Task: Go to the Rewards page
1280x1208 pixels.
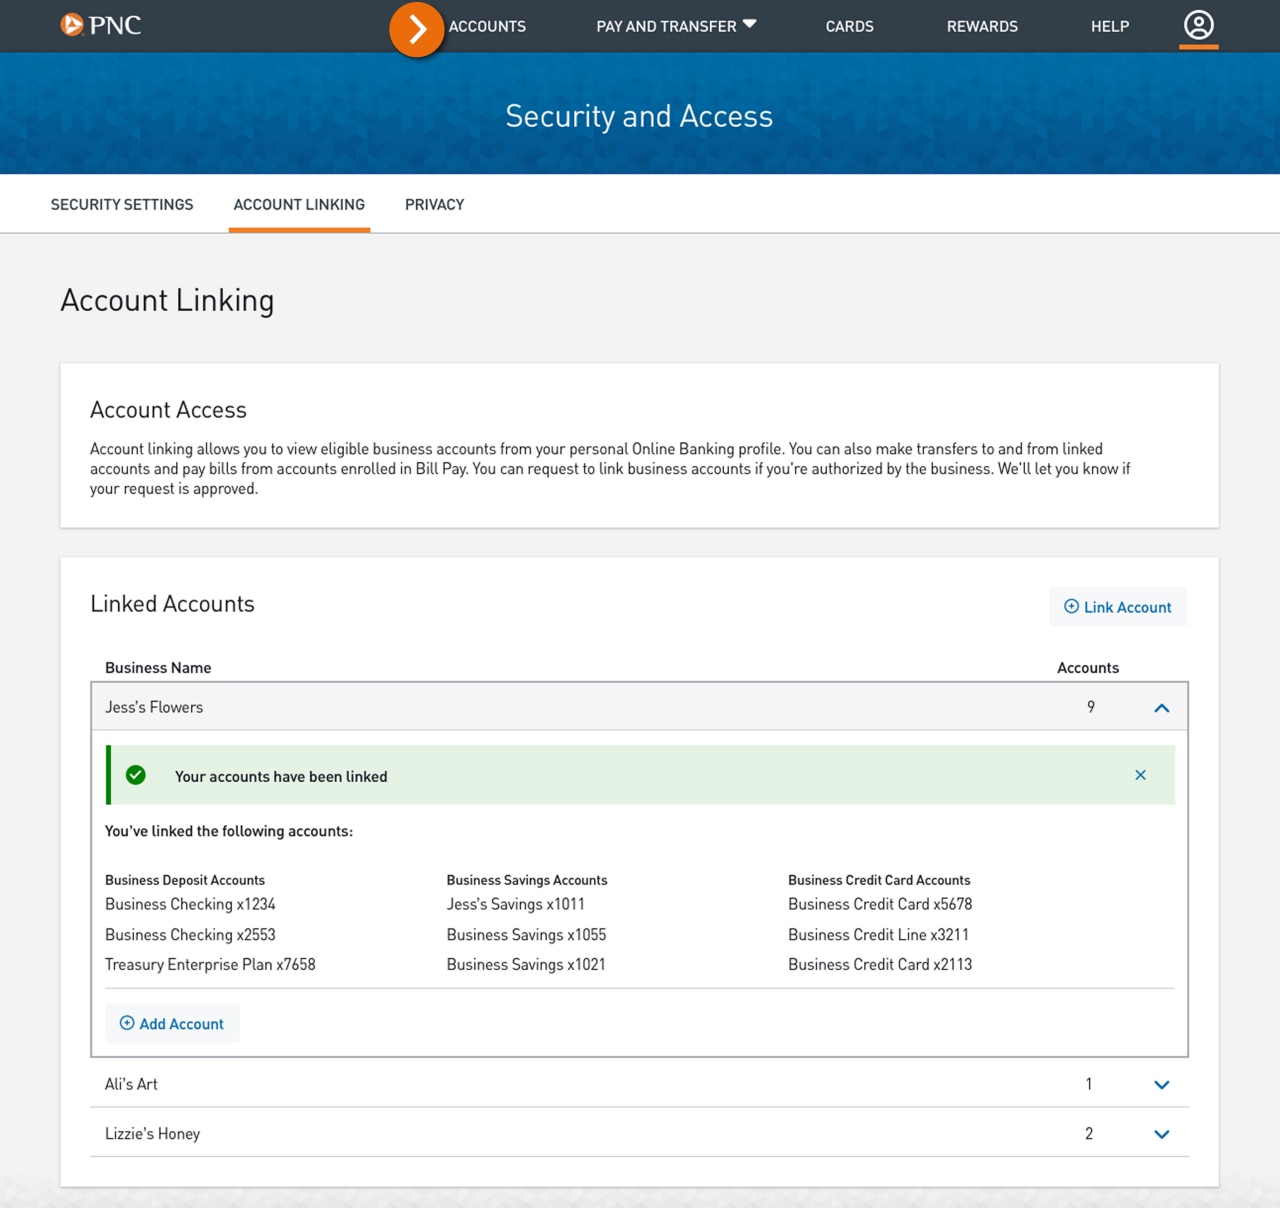Action: click(982, 26)
